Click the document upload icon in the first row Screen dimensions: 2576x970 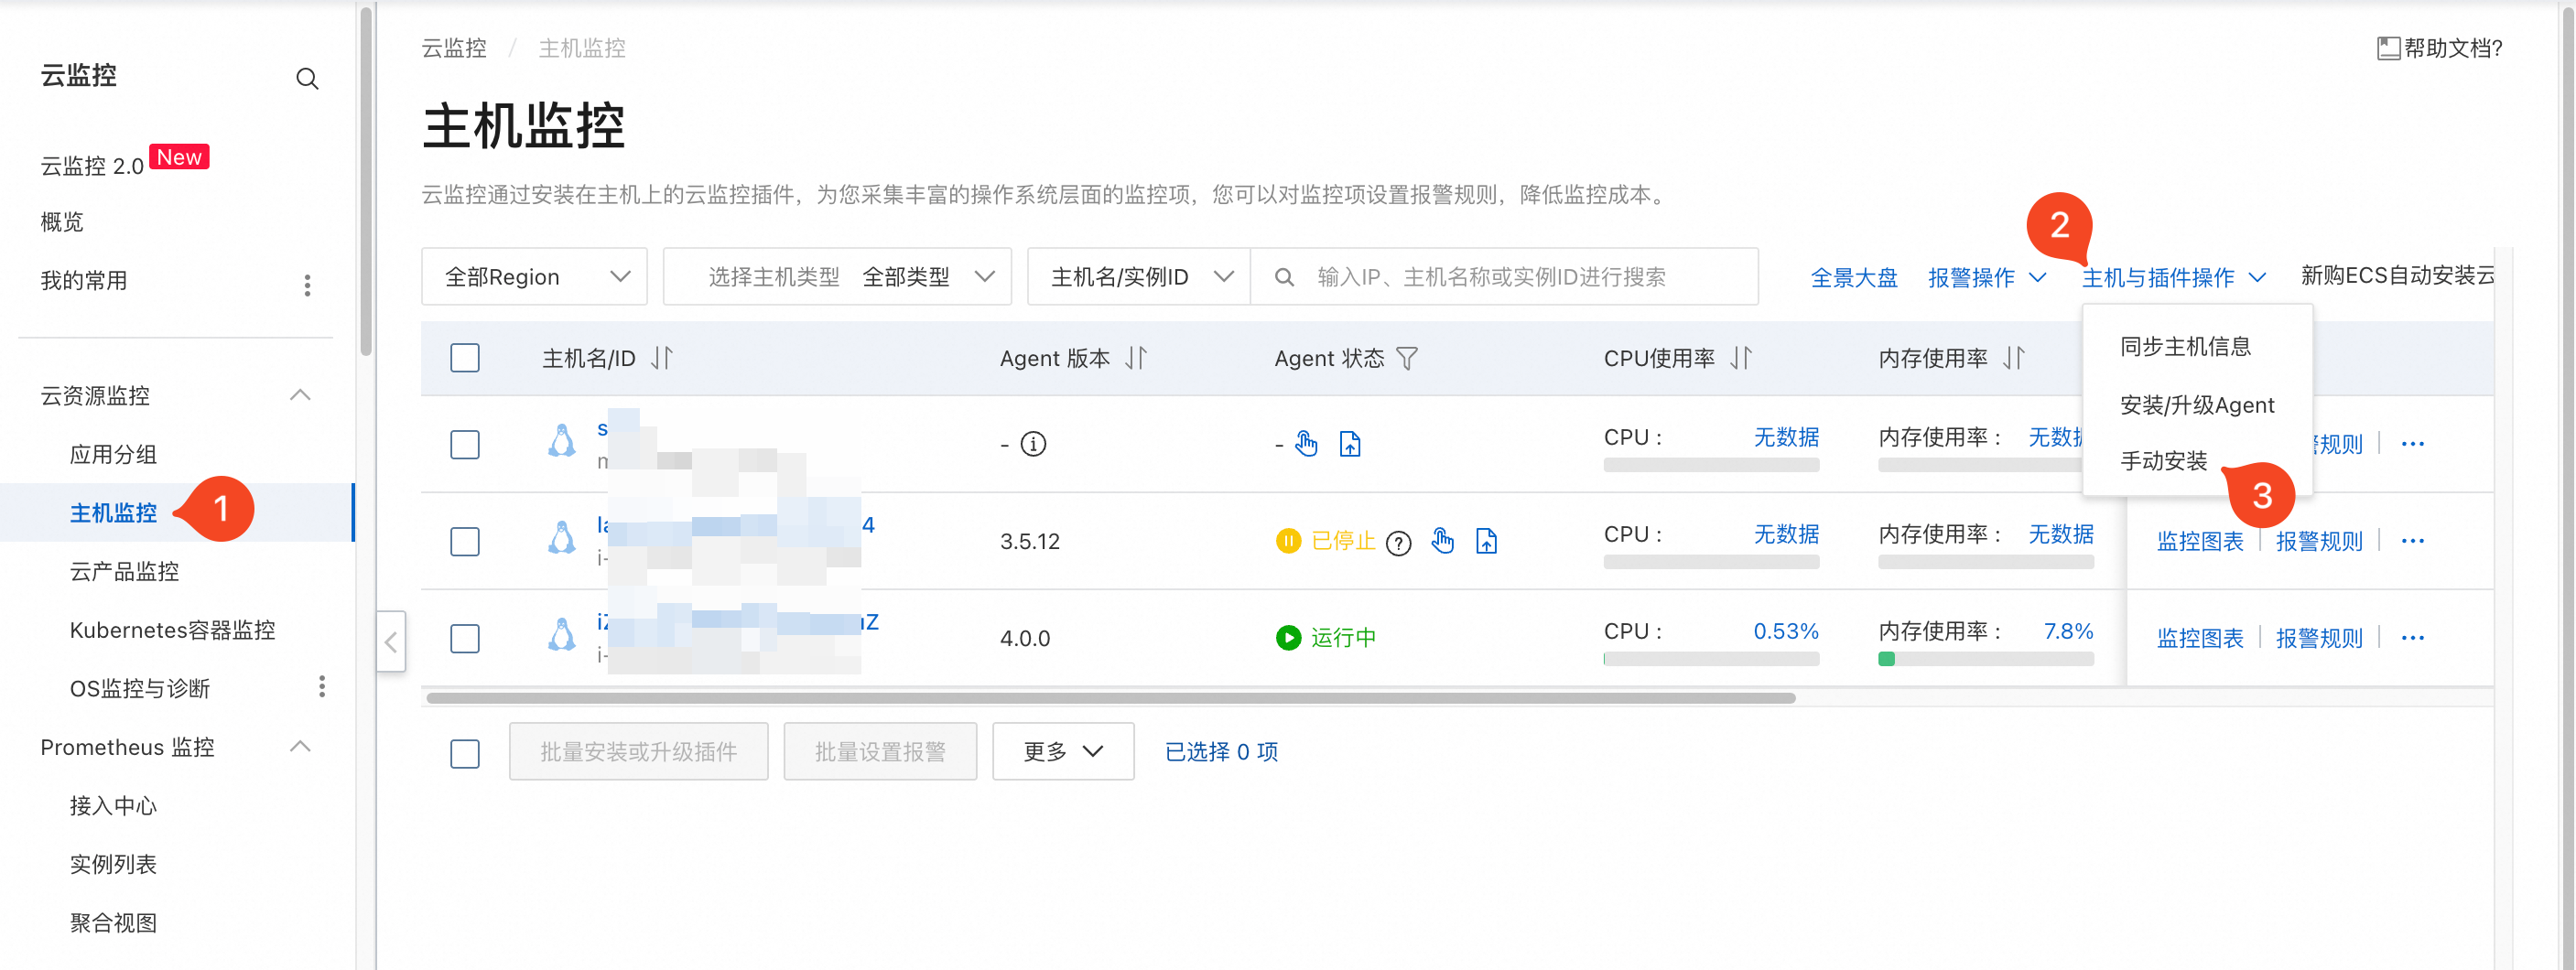pos(1350,443)
